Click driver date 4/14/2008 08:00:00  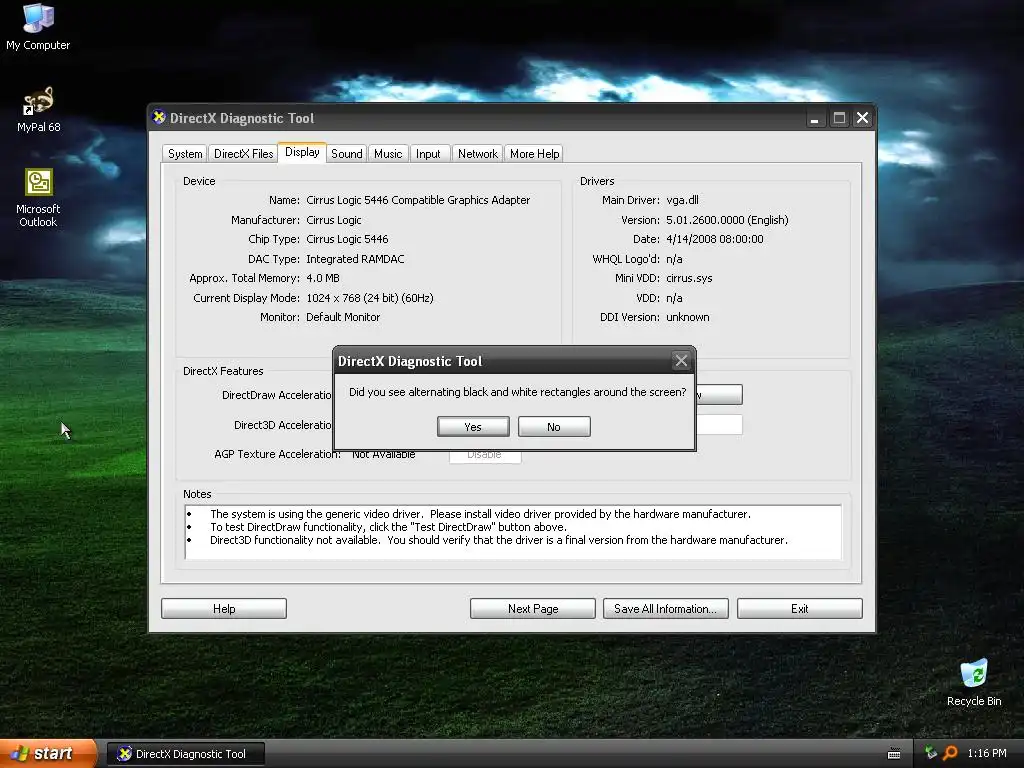[x=714, y=239]
